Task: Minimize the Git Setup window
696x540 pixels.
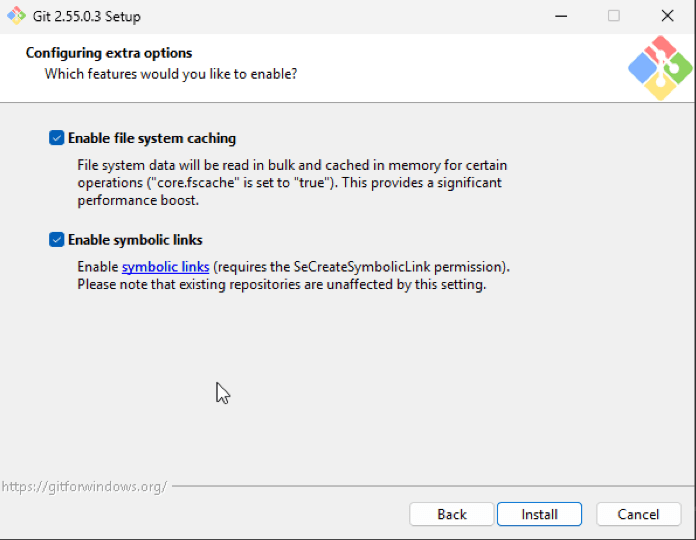Action: [561, 16]
